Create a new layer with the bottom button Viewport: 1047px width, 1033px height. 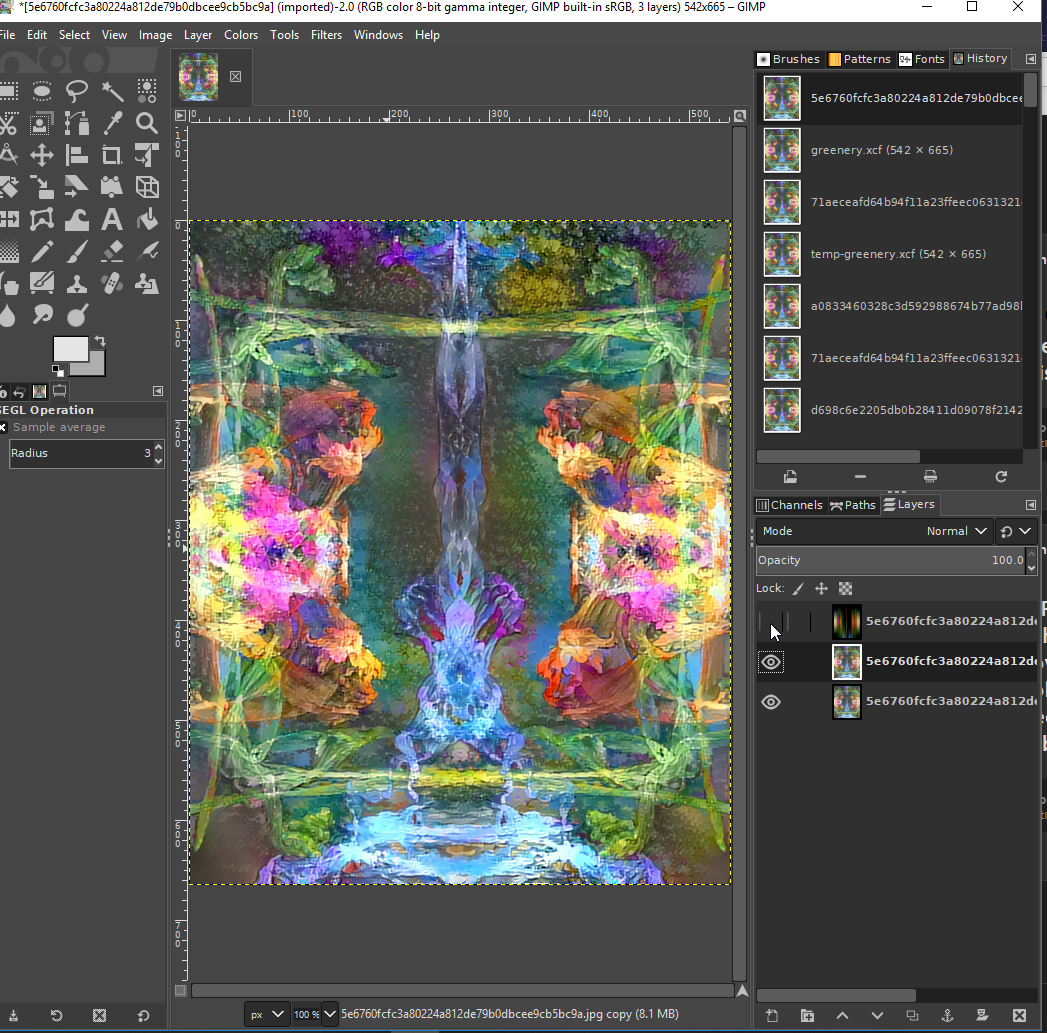772,1015
